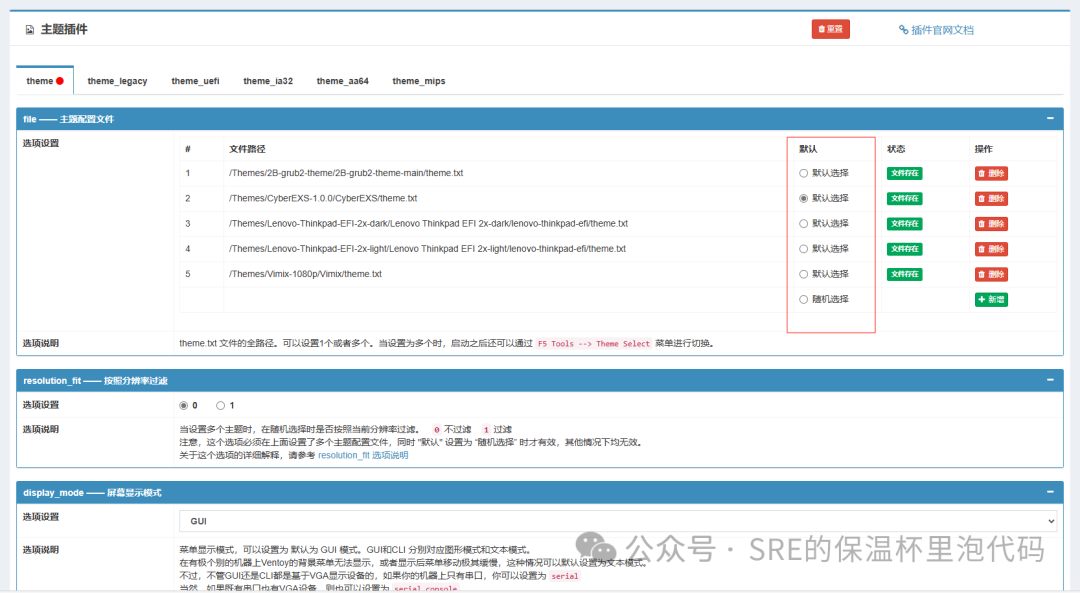Collapse the resolution_fit panel

[1050, 380]
